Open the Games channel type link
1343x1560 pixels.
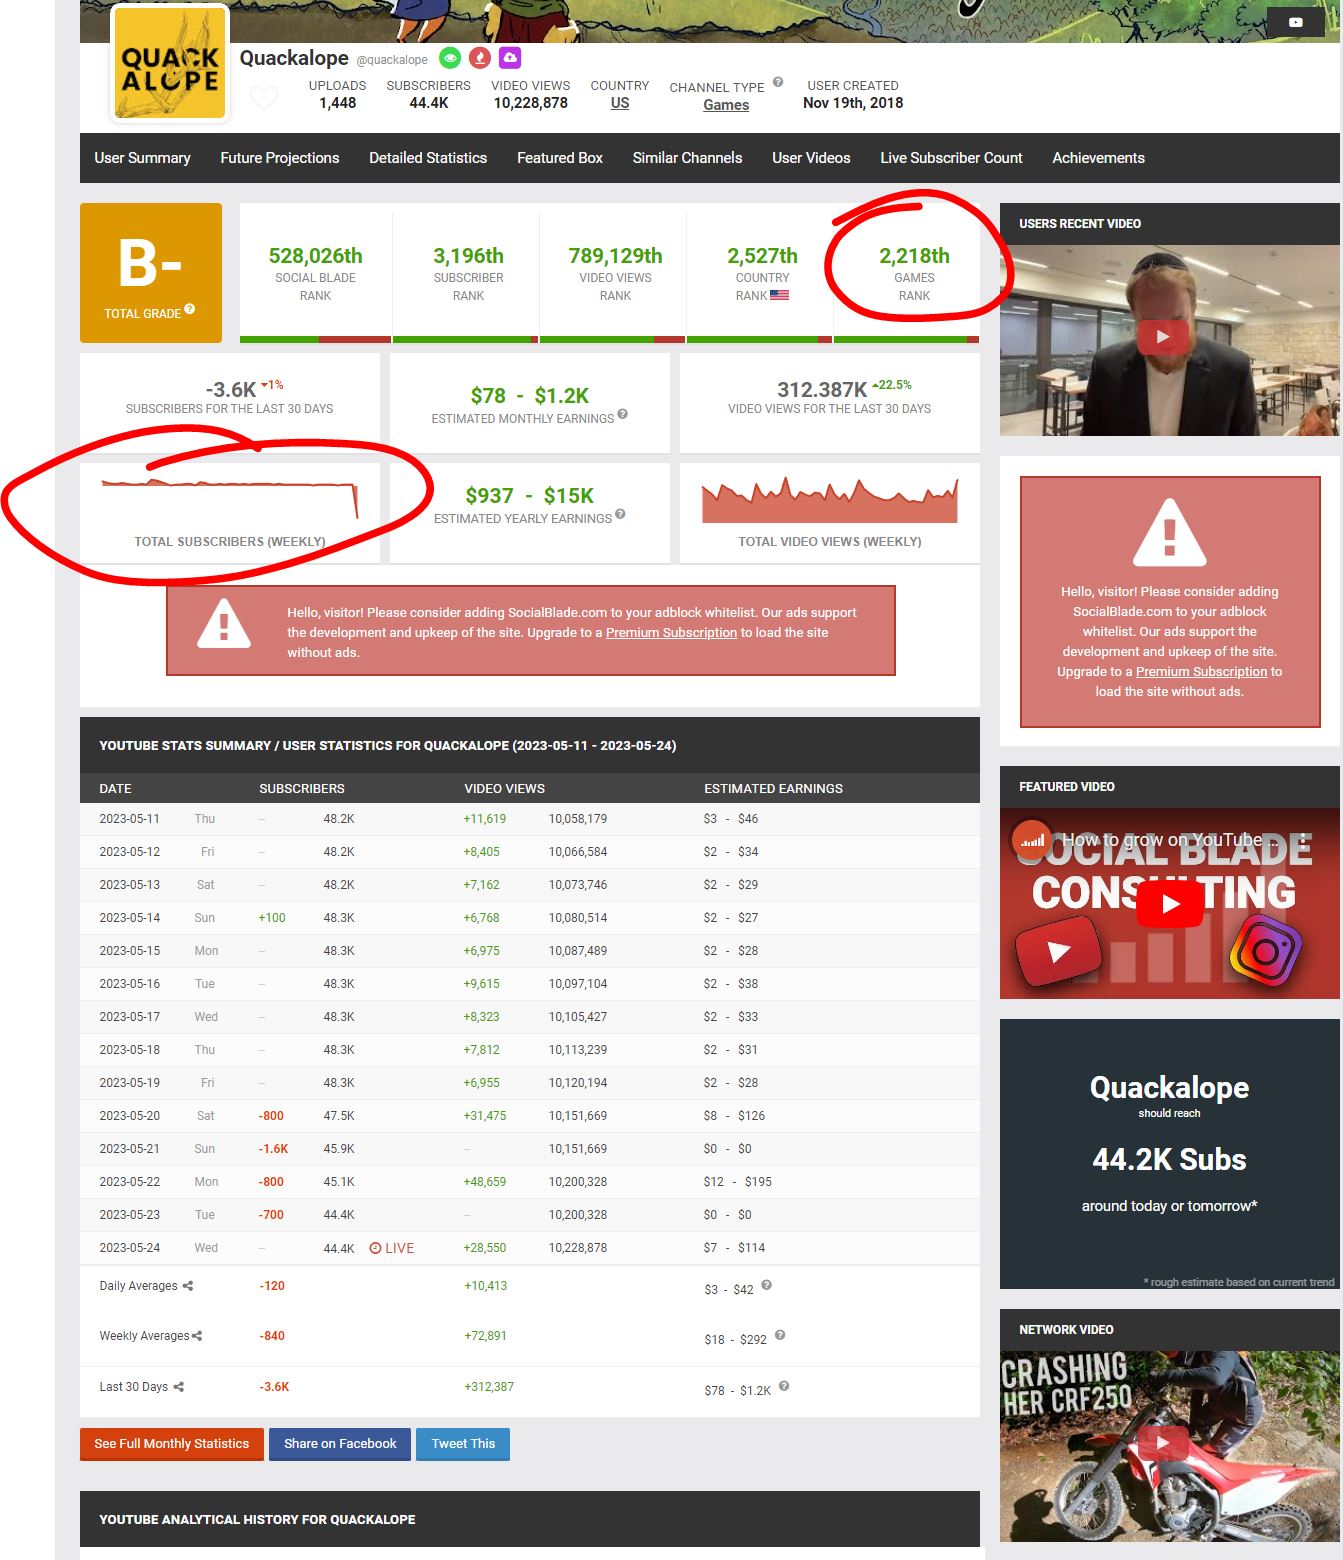[x=726, y=105]
